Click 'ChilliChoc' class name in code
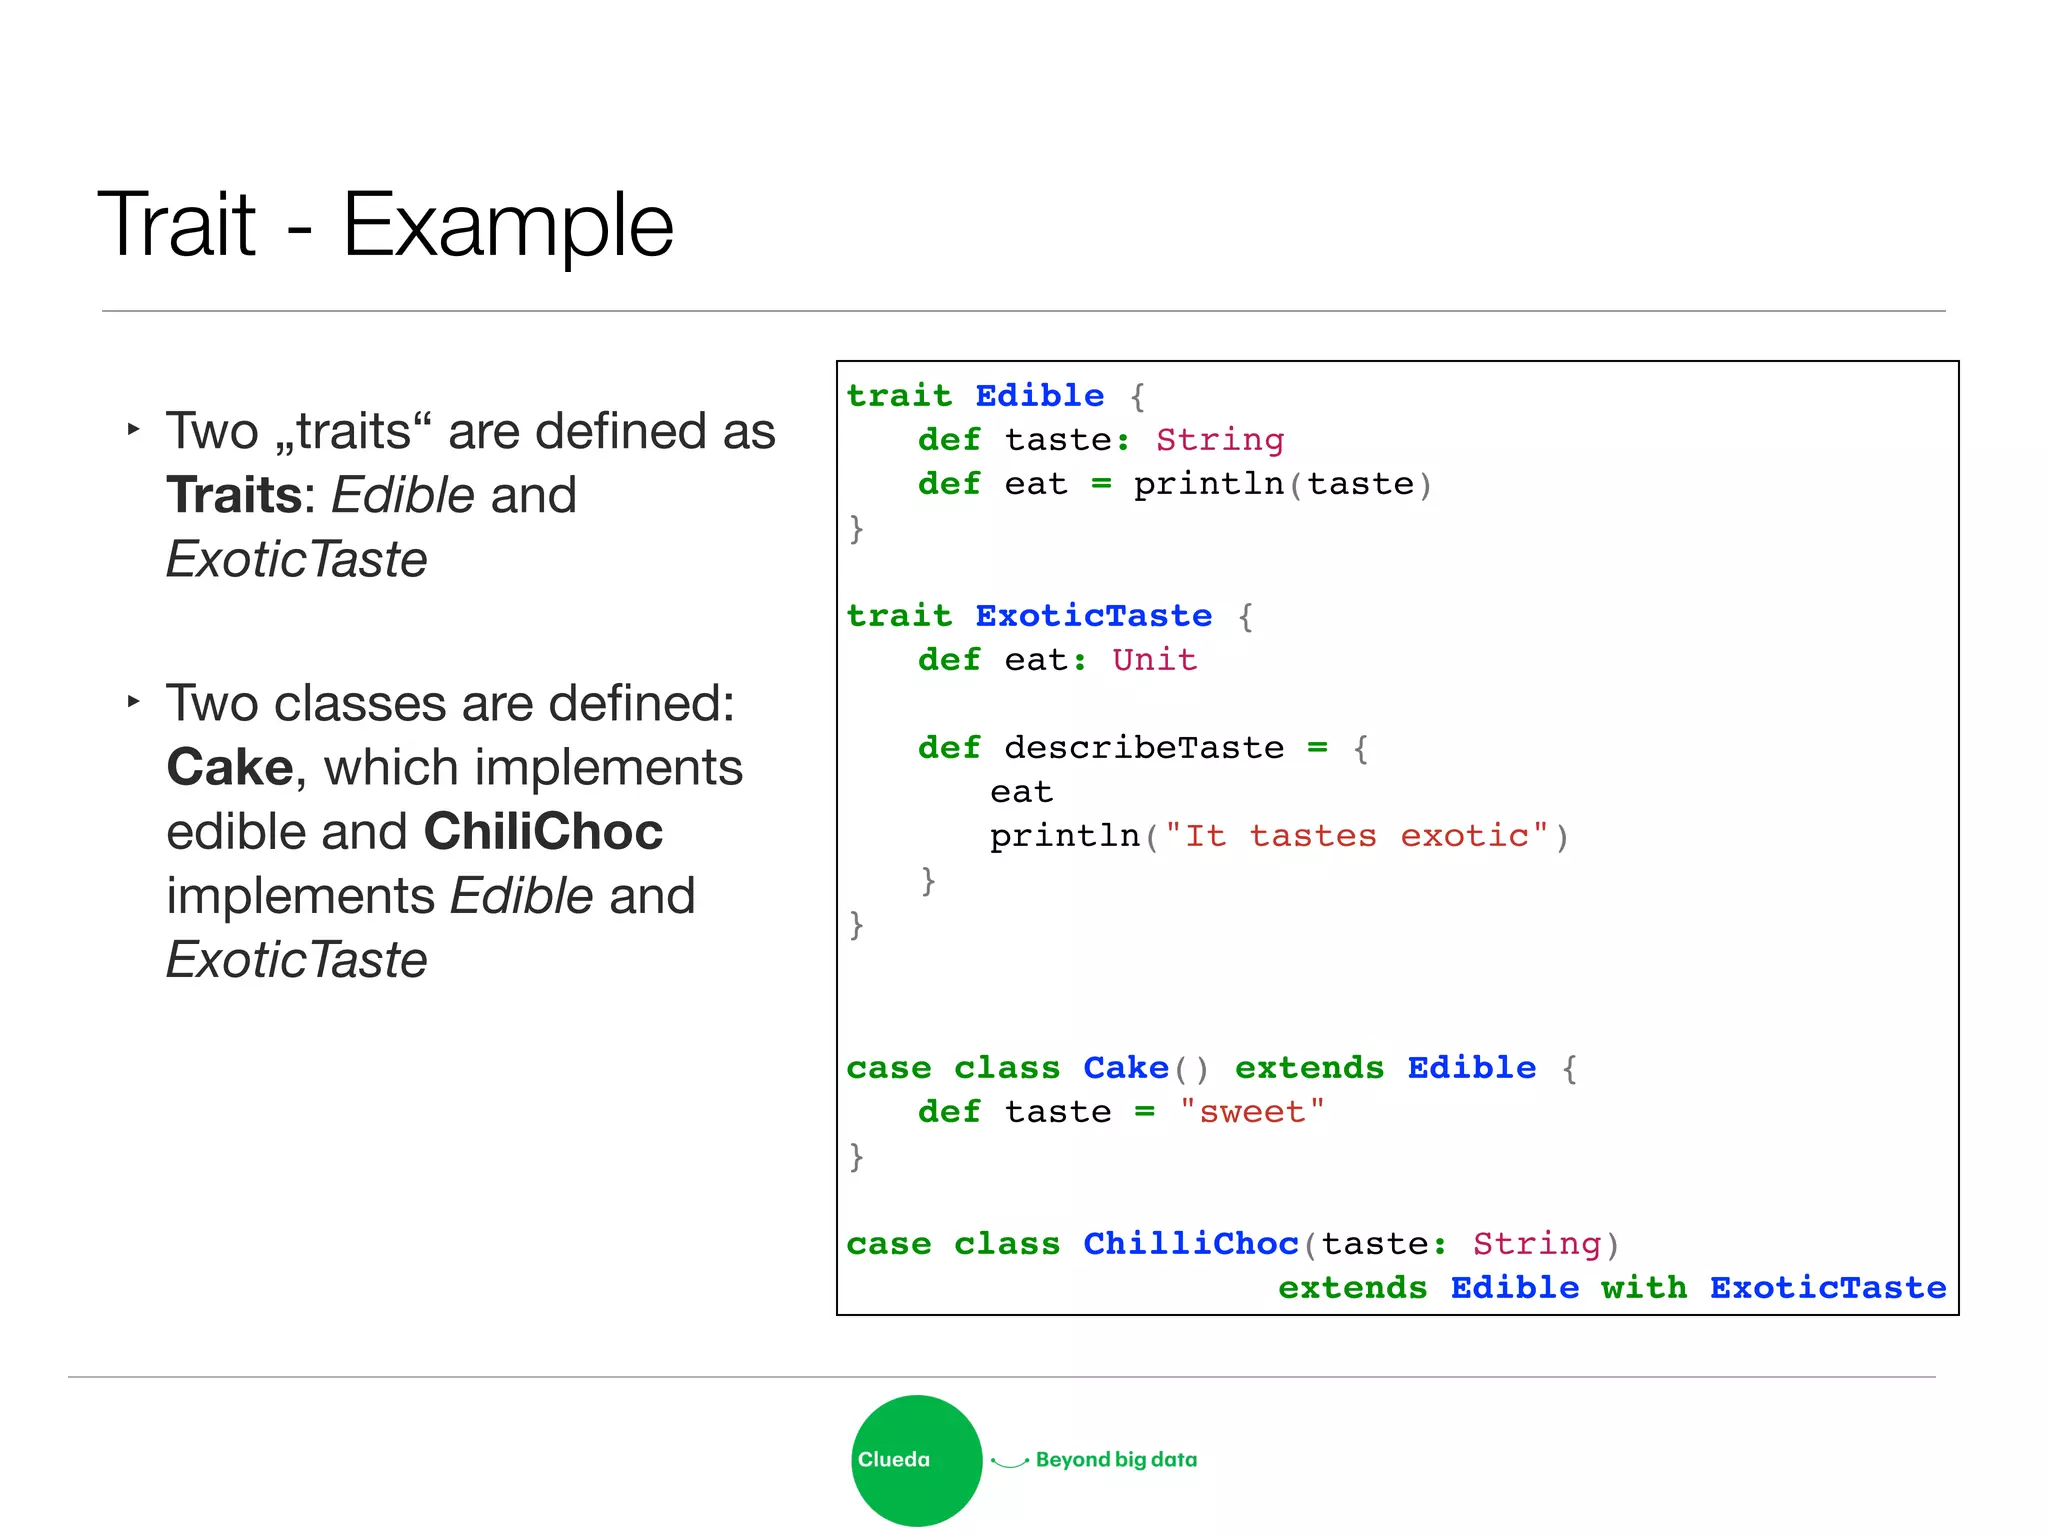This screenshot has width=2048, height=1536. pos(1190,1243)
